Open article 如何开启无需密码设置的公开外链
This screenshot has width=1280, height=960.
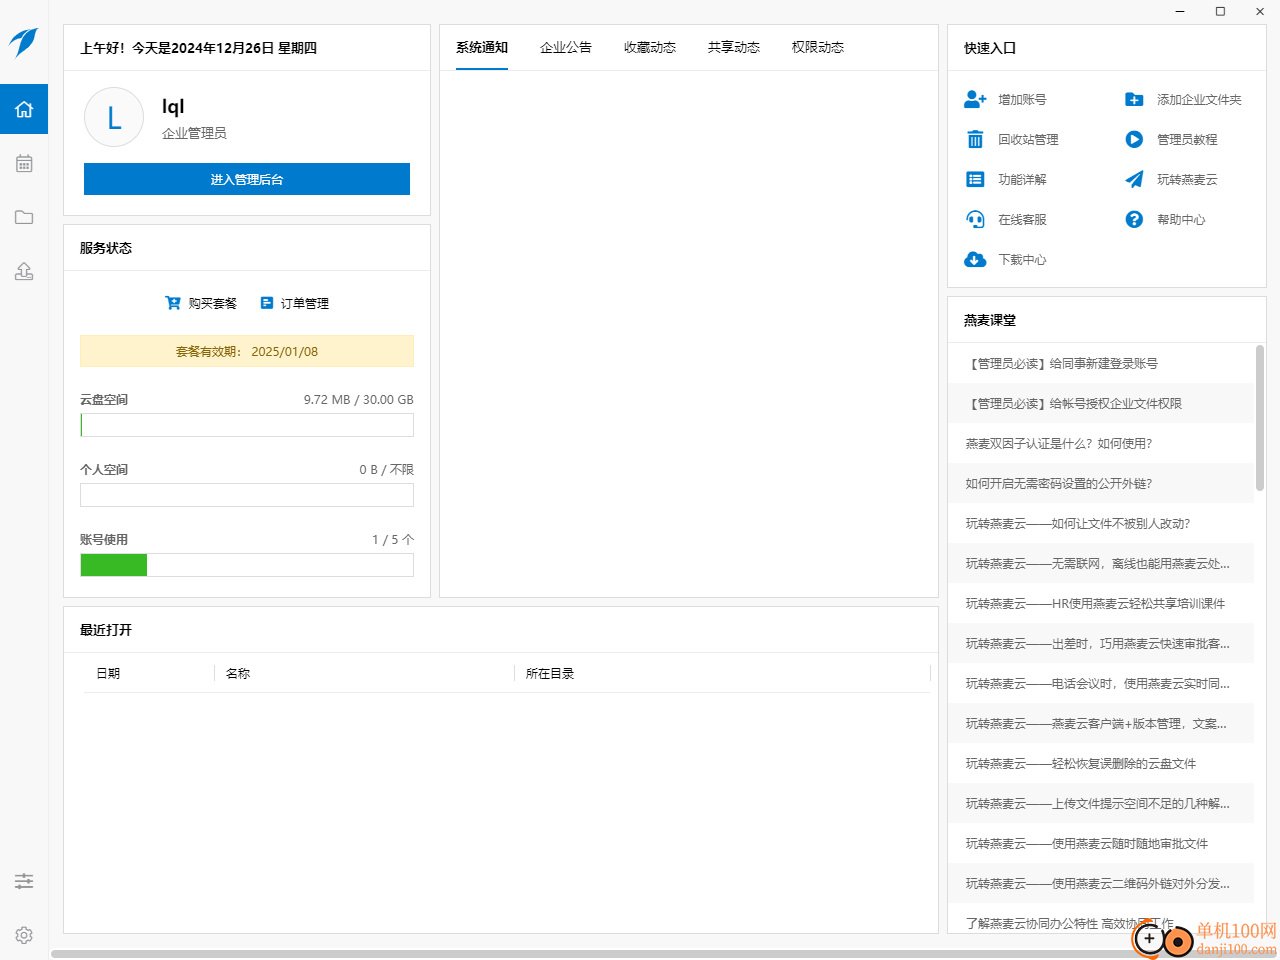pyautogui.click(x=1101, y=483)
